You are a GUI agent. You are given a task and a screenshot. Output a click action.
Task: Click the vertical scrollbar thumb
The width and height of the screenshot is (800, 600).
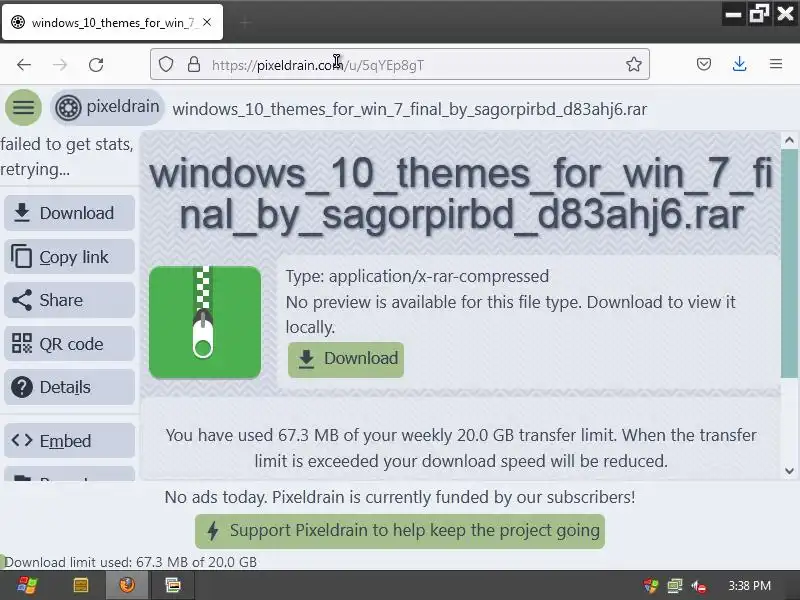point(789,263)
